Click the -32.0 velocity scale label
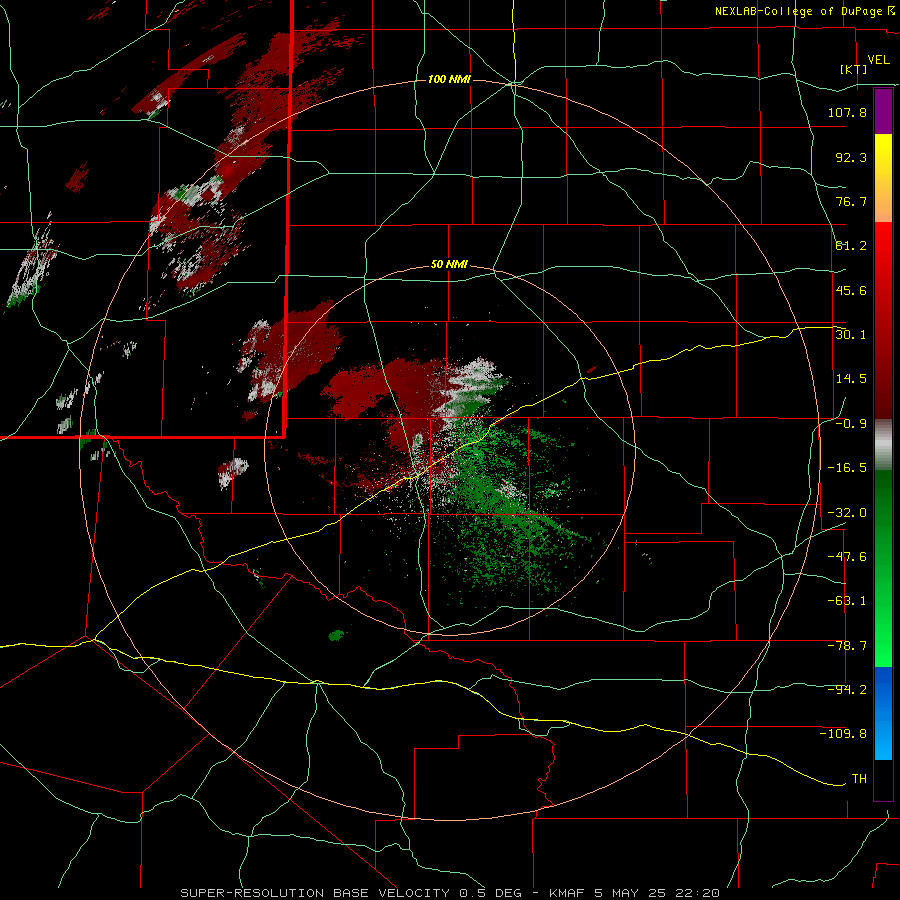900x900 pixels. point(847,513)
